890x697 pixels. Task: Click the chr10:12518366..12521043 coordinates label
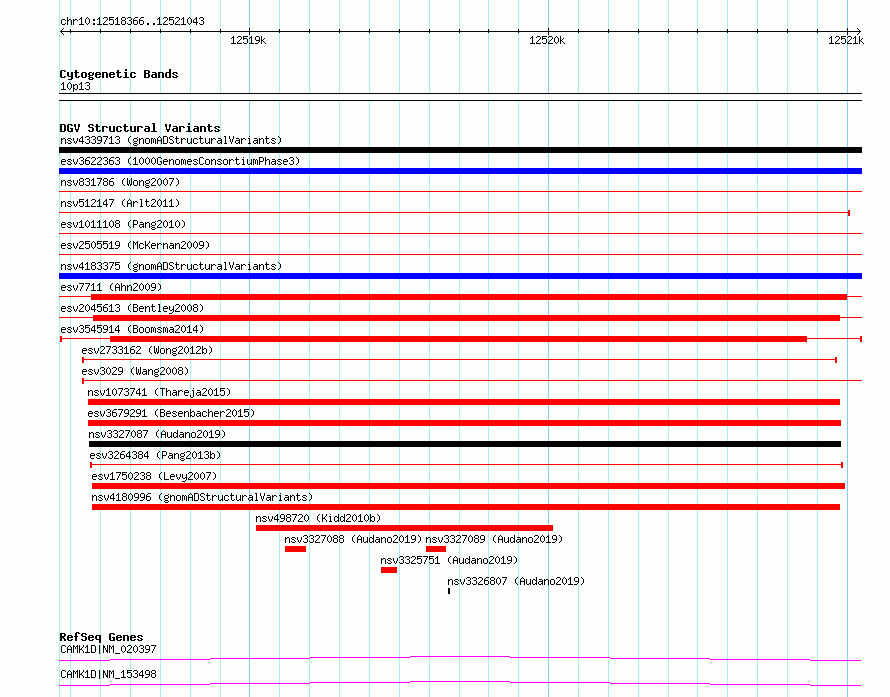(132, 21)
